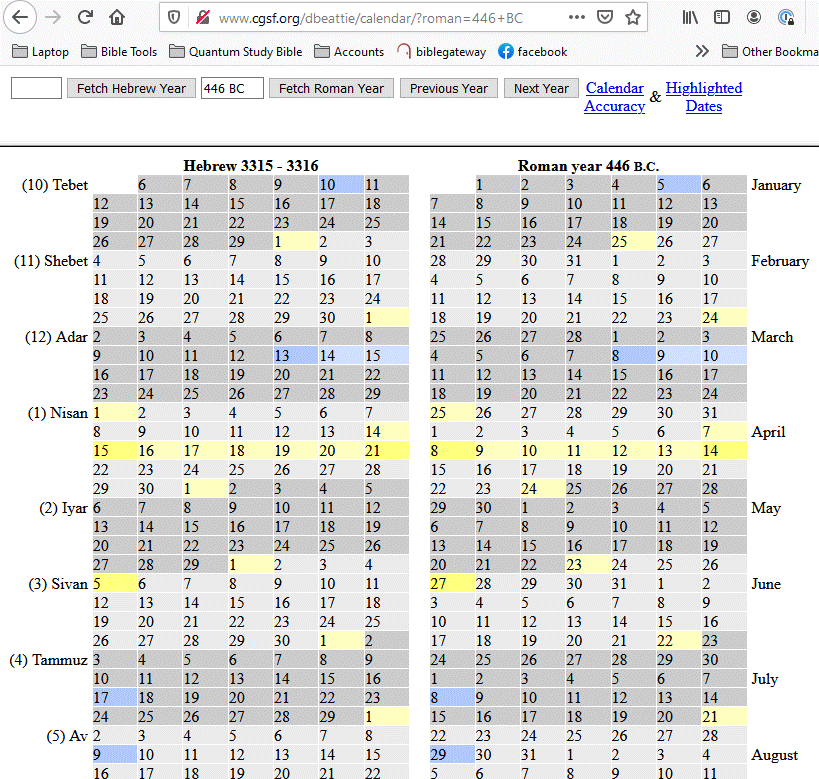Viewport: 819px width, 779px height.
Task: Go to the Next Year
Action: [x=541, y=89]
